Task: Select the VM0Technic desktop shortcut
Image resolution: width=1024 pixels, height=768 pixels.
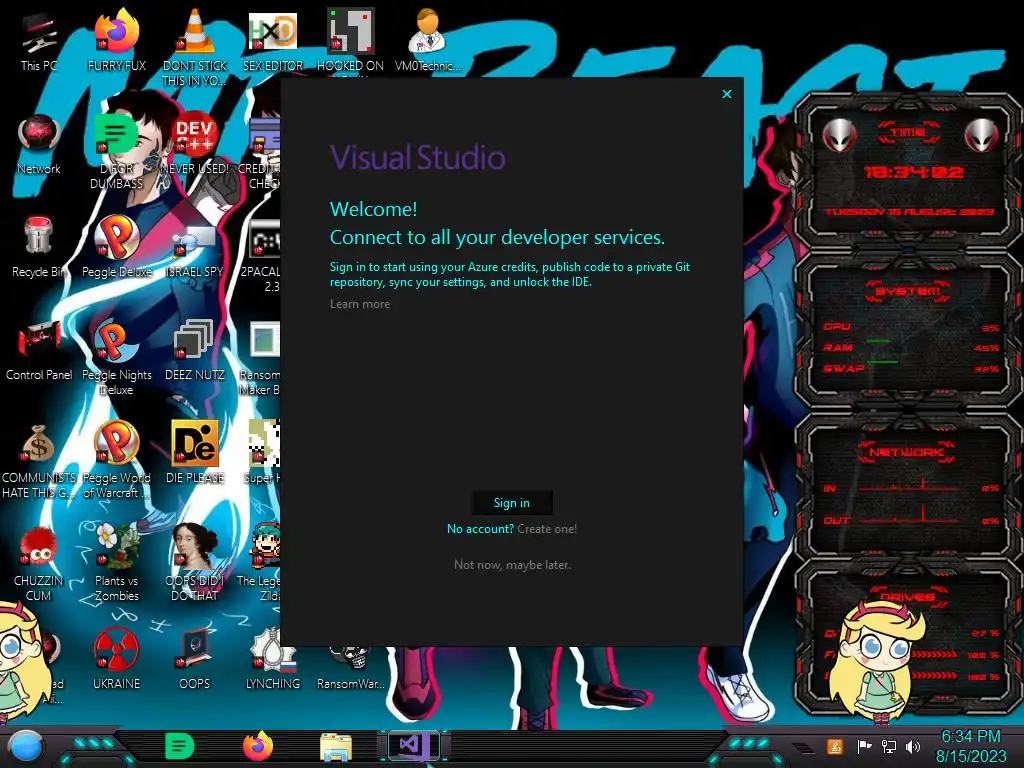Action: (428, 42)
